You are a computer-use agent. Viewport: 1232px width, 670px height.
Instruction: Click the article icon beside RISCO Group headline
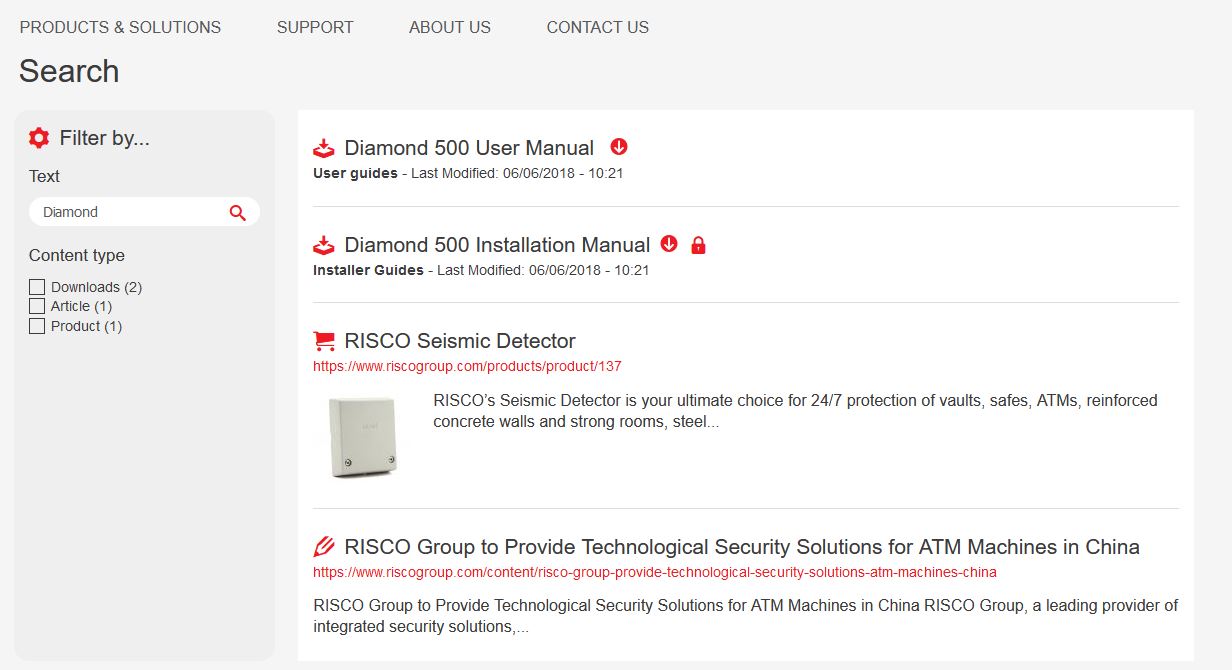click(324, 547)
